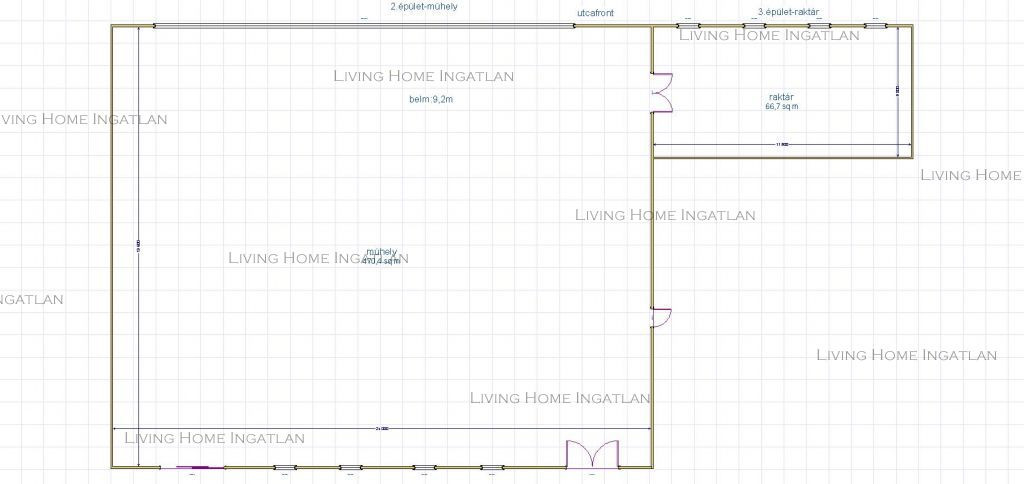Image resolution: width=1024 pixels, height=484 pixels.
Task: Select the 'műhely 470,4 sq m' room label
Action: 382,256
